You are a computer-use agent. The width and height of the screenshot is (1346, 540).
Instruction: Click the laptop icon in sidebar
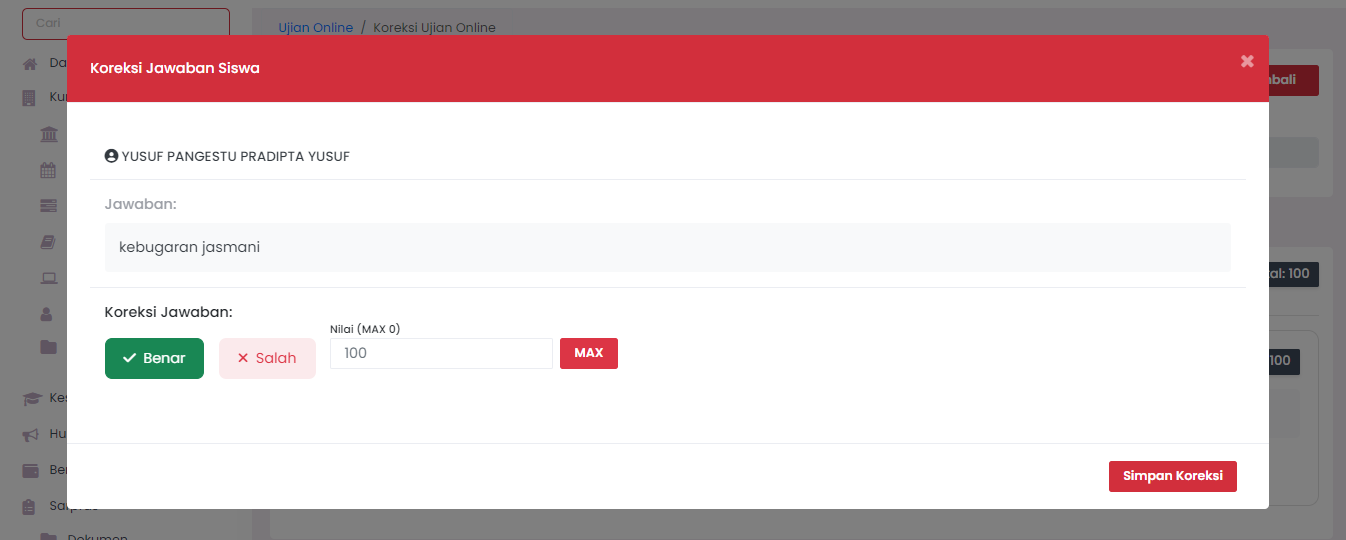tap(48, 278)
